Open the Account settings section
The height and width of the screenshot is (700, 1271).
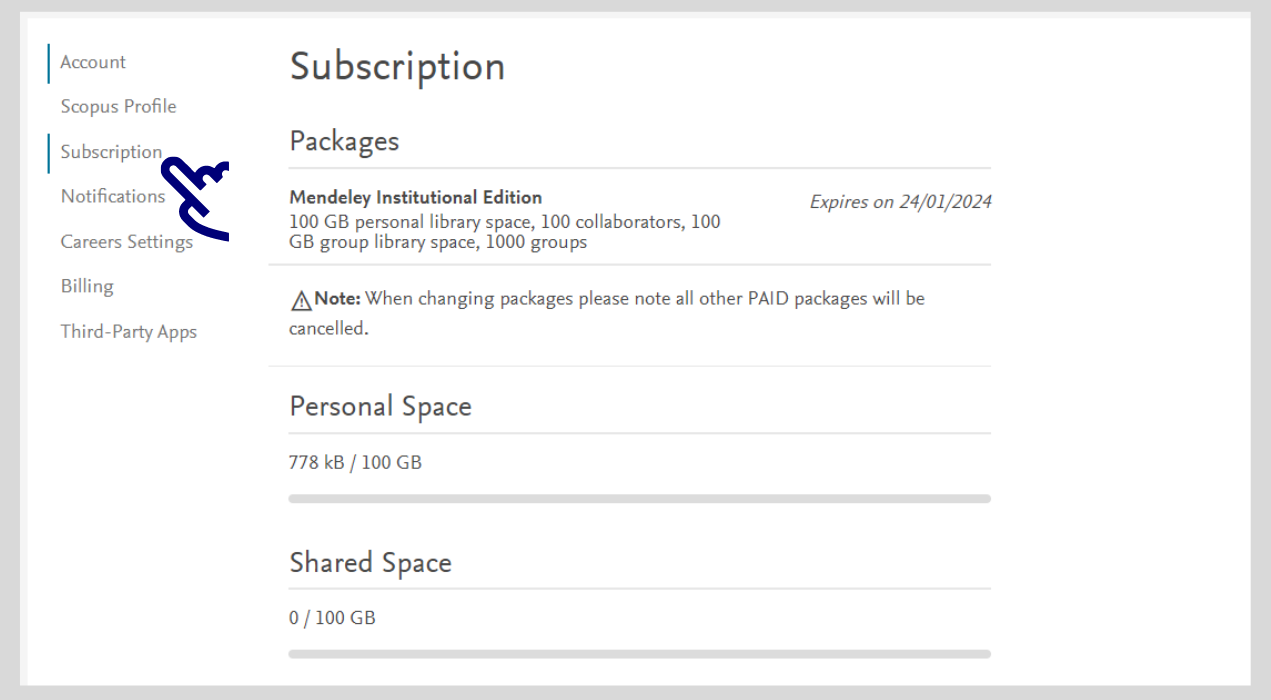[x=93, y=62]
